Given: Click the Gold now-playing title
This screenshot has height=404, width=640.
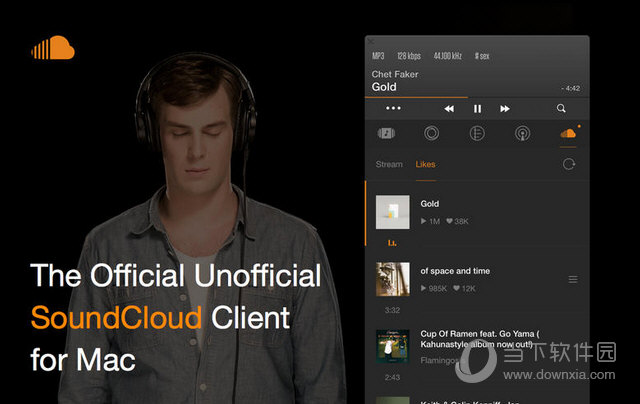Looking at the screenshot, I should (384, 87).
